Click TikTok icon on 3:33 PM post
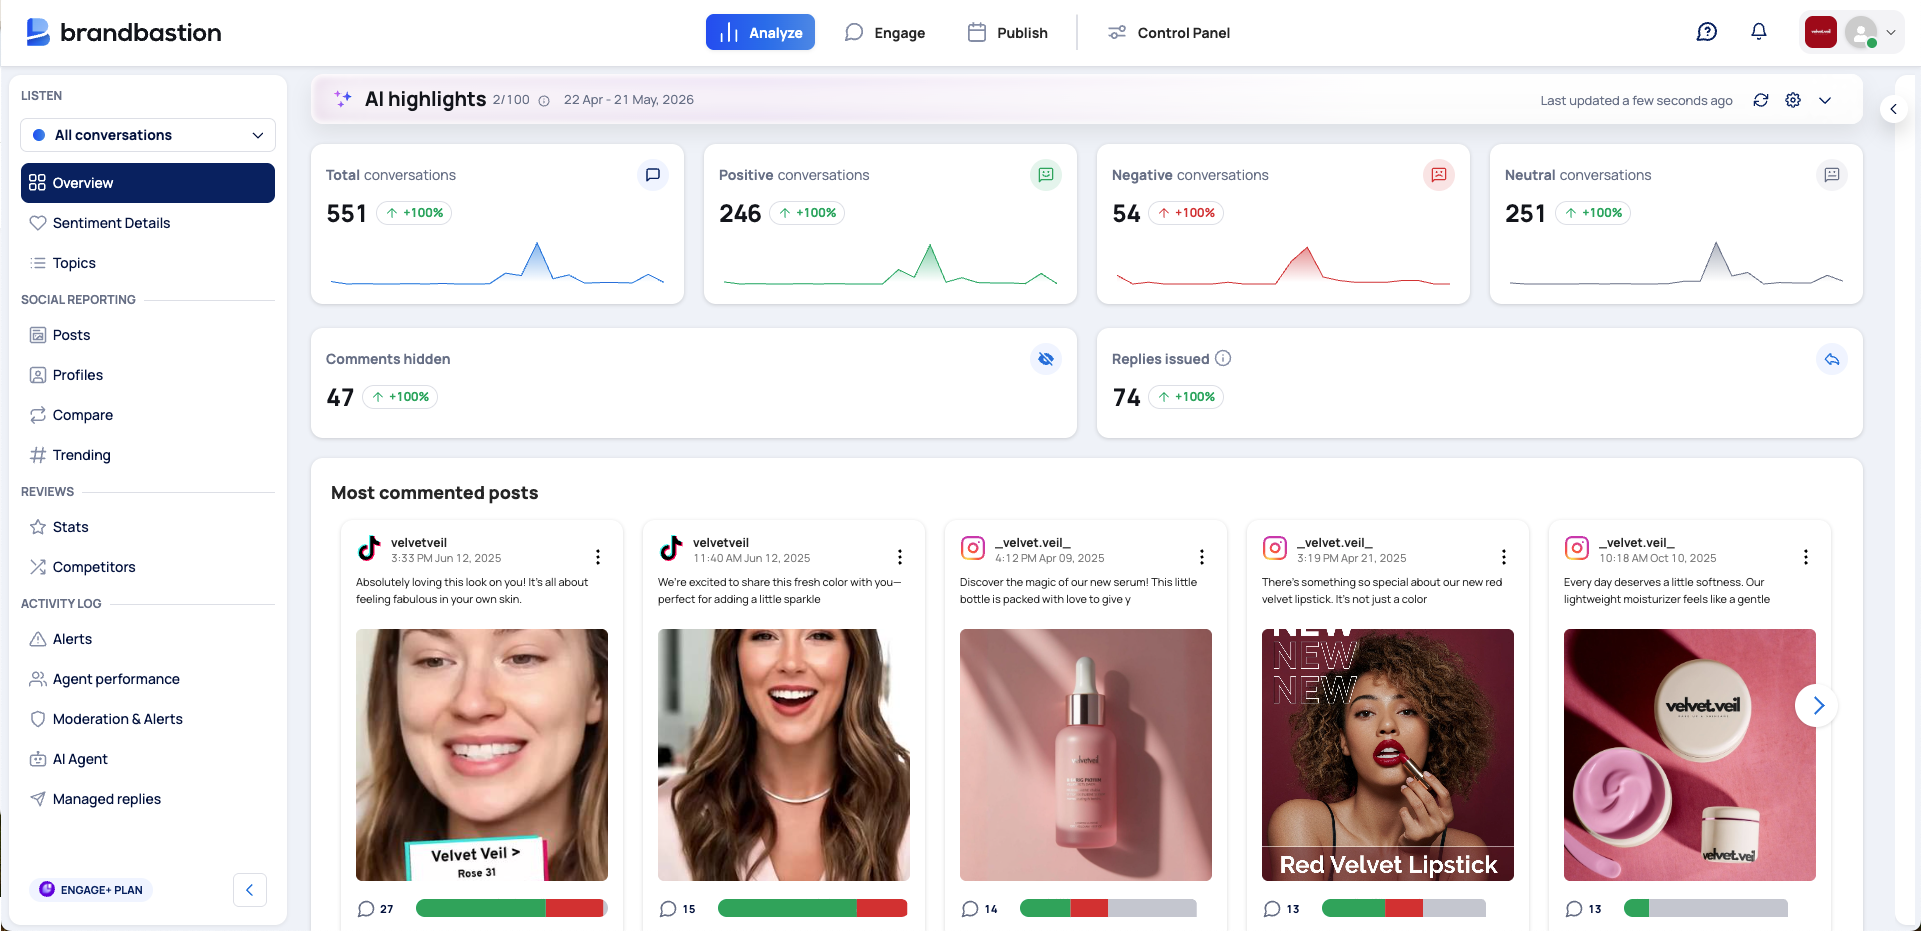Viewport: 1921px width, 931px height. [x=369, y=548]
